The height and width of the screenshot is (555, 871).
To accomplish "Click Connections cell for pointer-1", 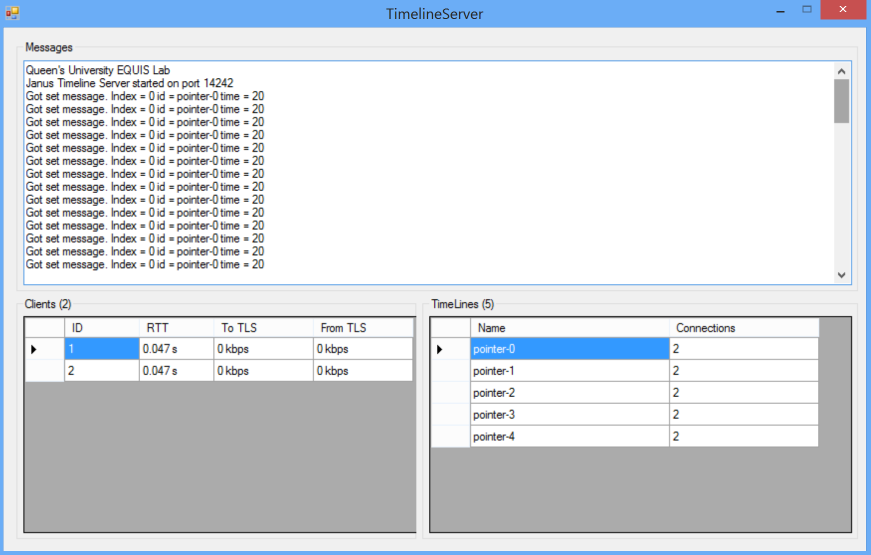I will tap(744, 371).
